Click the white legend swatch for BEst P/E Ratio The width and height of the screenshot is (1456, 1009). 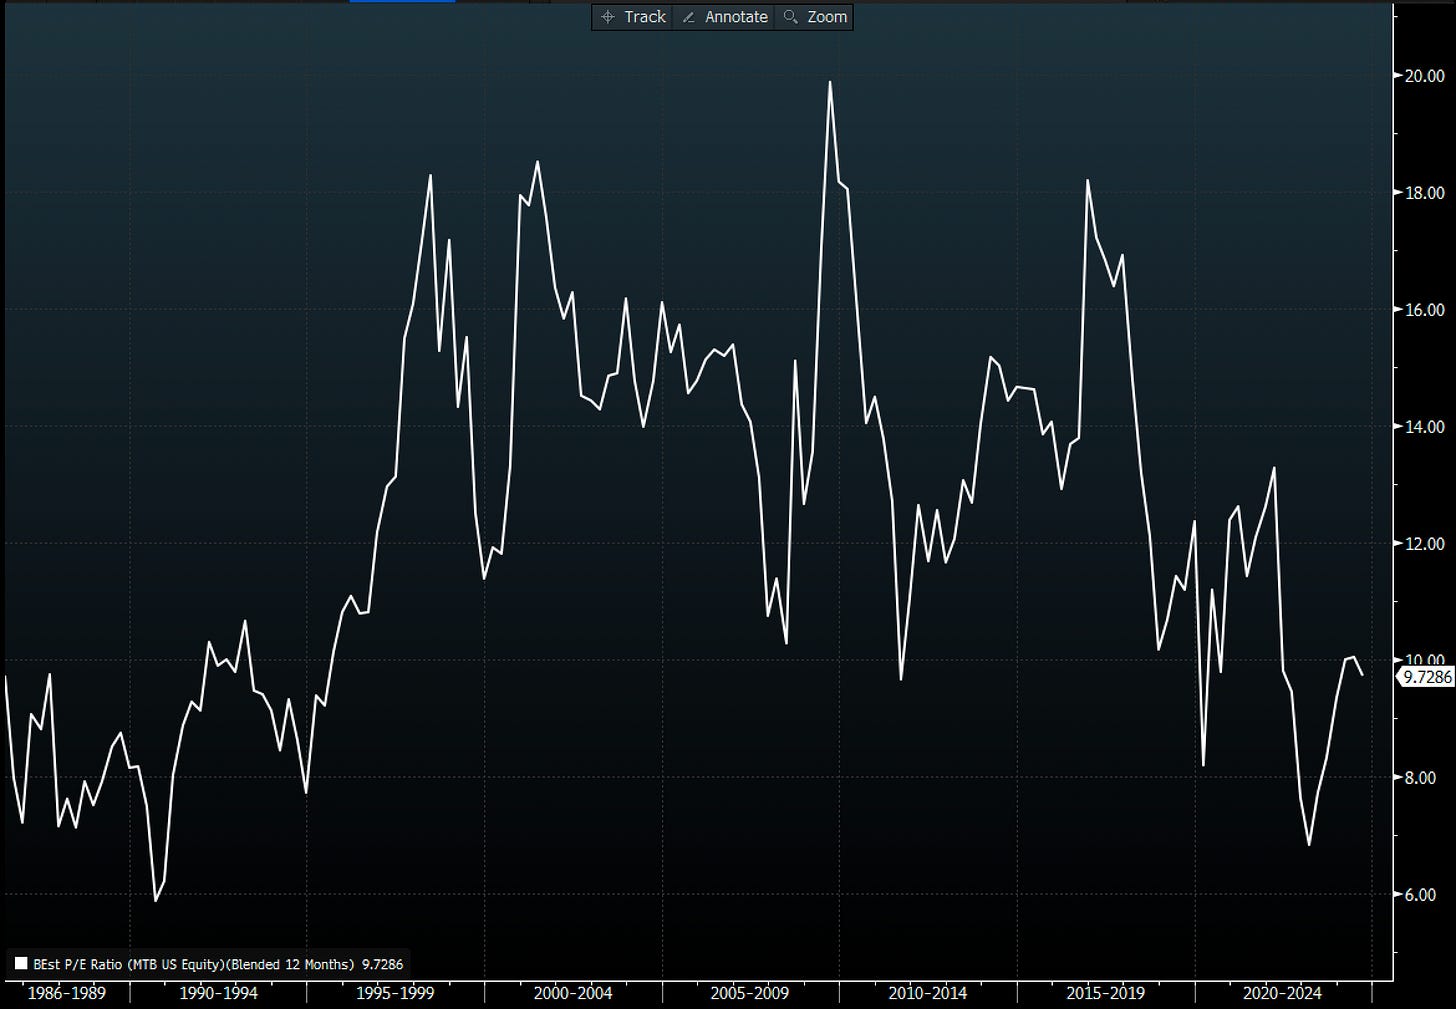click(x=21, y=964)
